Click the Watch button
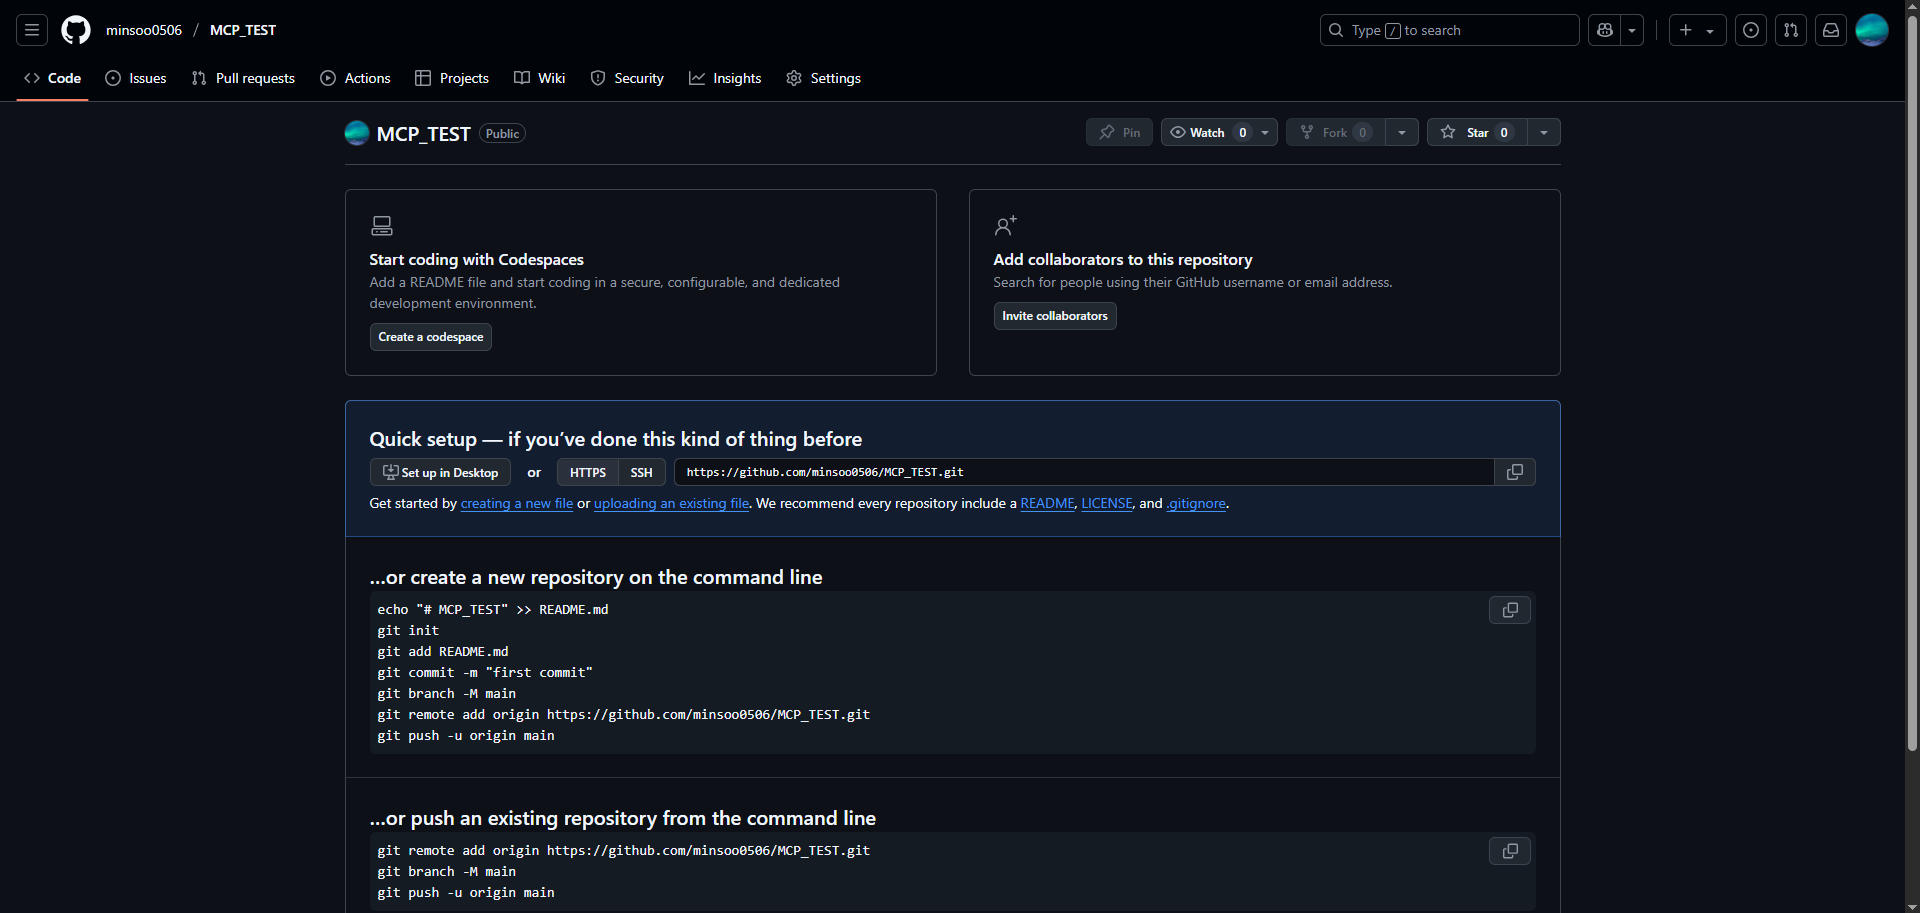 [1207, 132]
